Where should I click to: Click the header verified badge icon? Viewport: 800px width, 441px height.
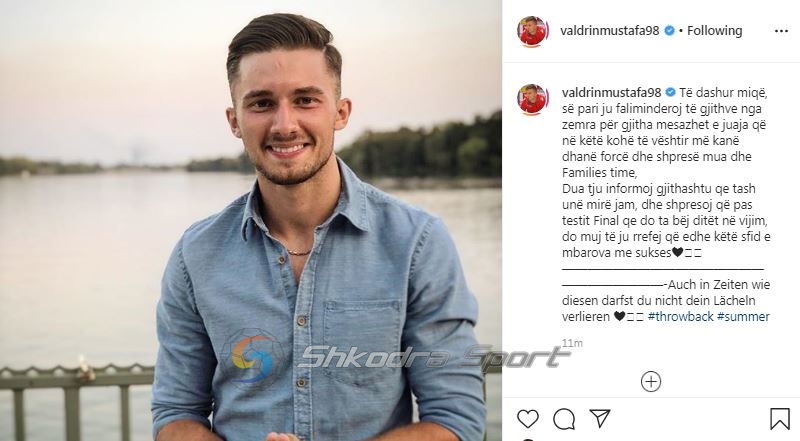coord(669,31)
